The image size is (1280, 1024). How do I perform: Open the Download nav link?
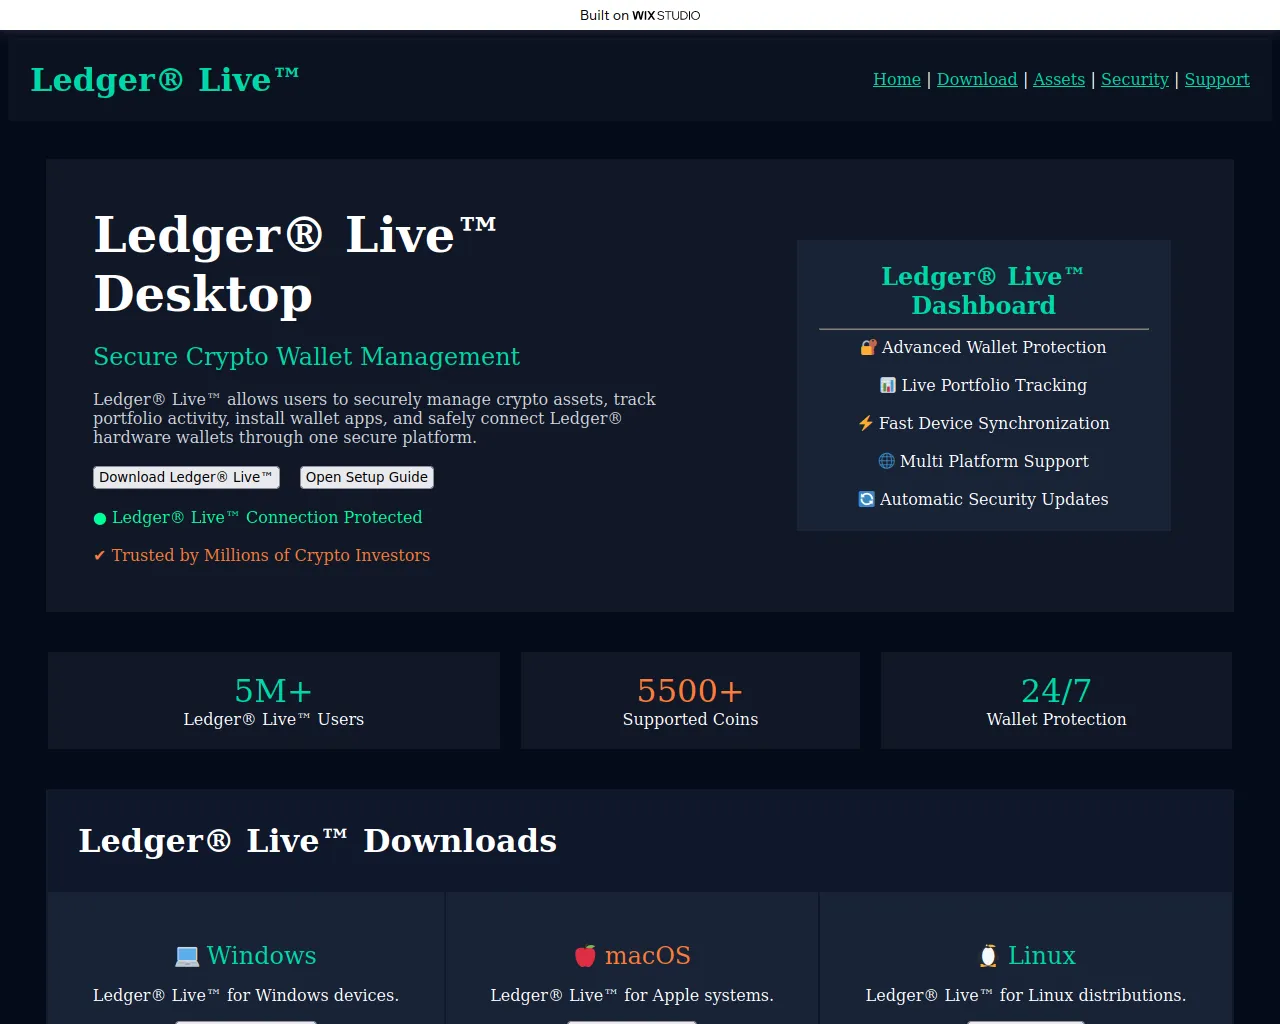[977, 79]
